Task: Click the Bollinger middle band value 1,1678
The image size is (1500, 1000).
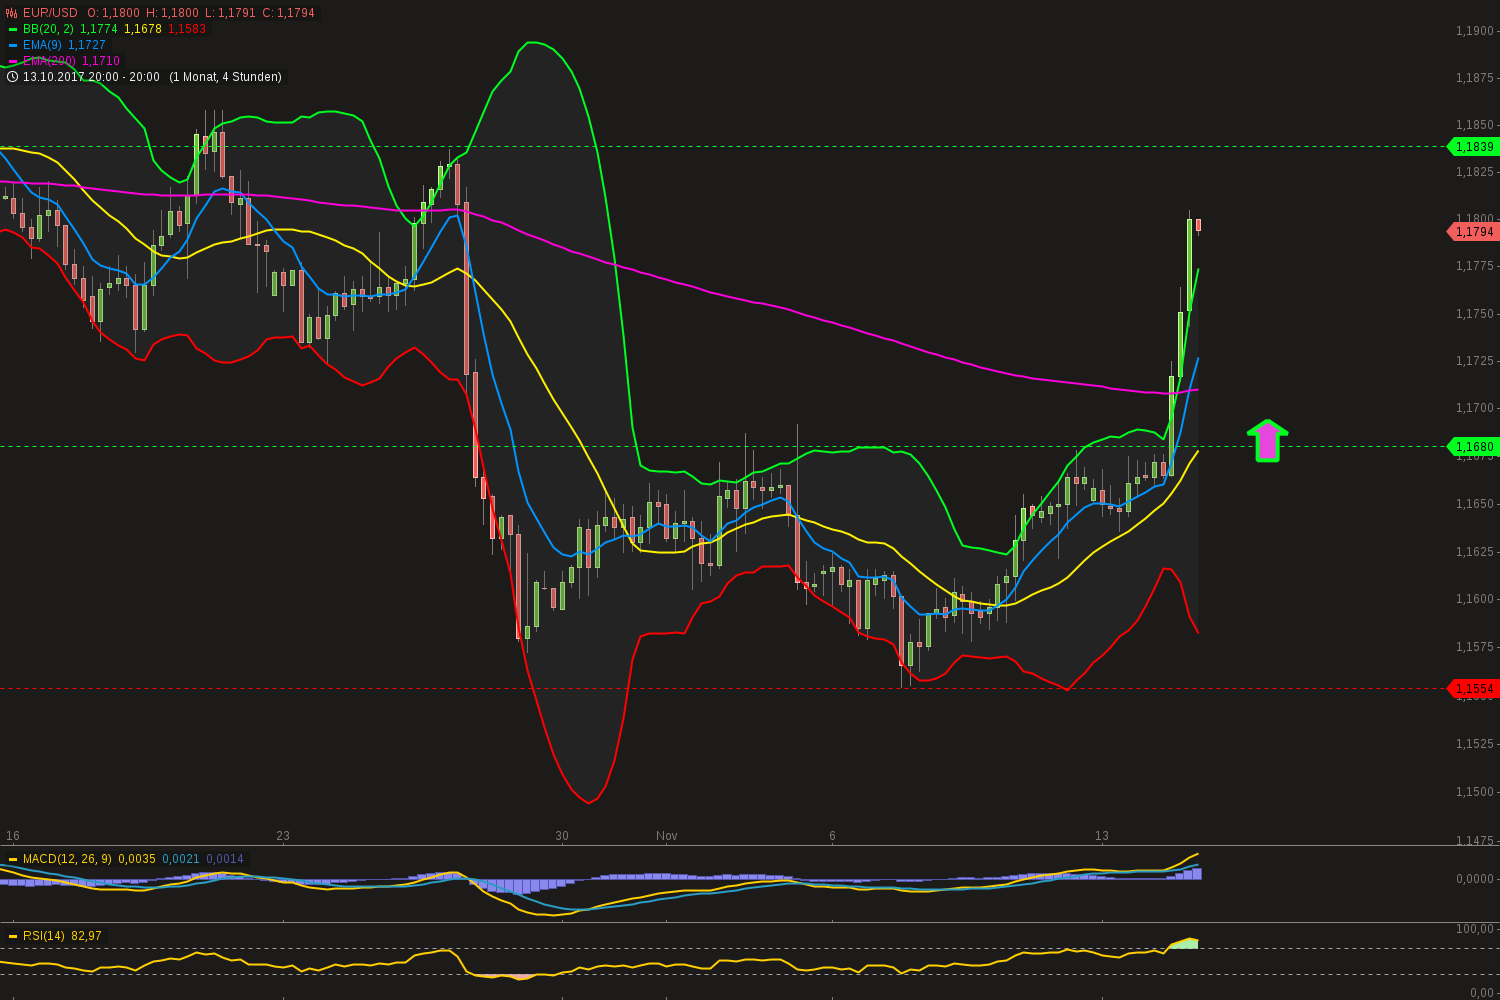Action: click(x=143, y=29)
